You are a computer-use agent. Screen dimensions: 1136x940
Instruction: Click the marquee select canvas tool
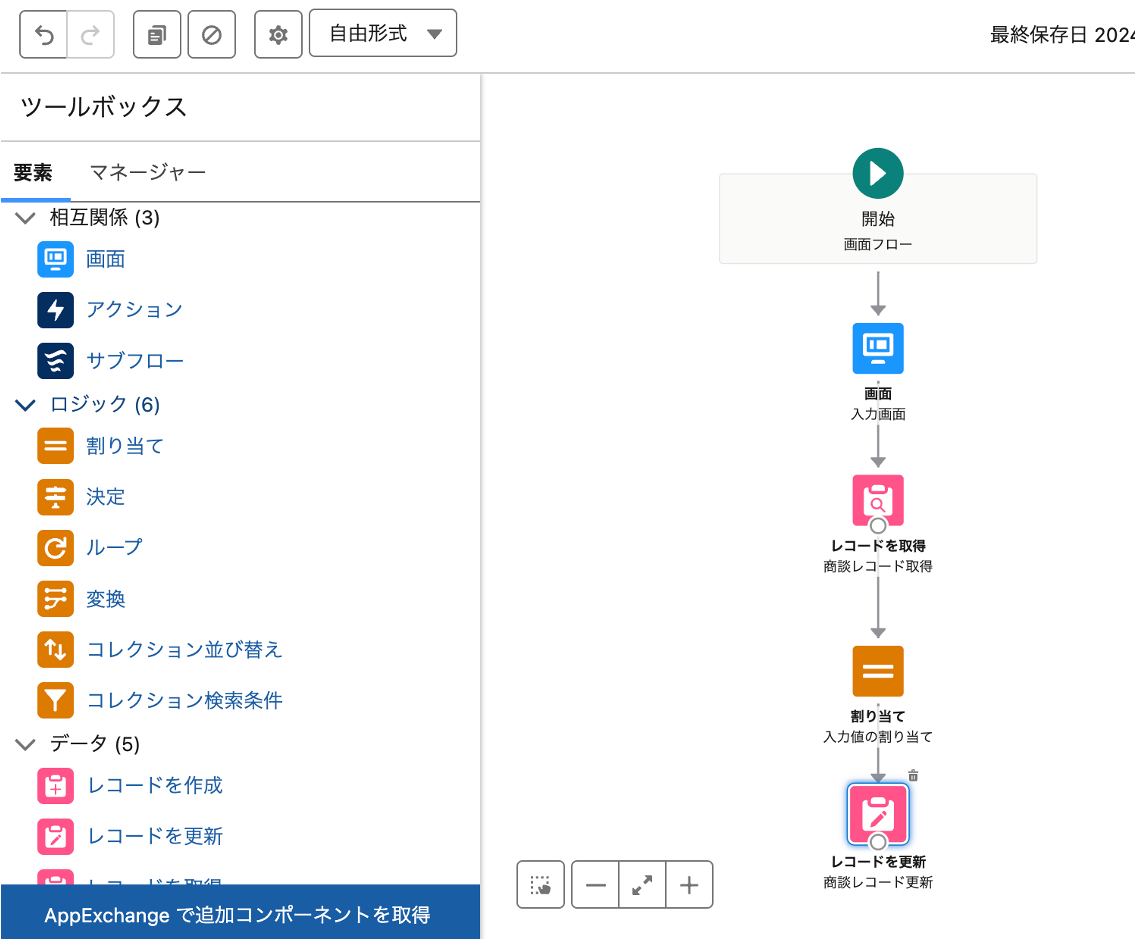click(x=541, y=885)
